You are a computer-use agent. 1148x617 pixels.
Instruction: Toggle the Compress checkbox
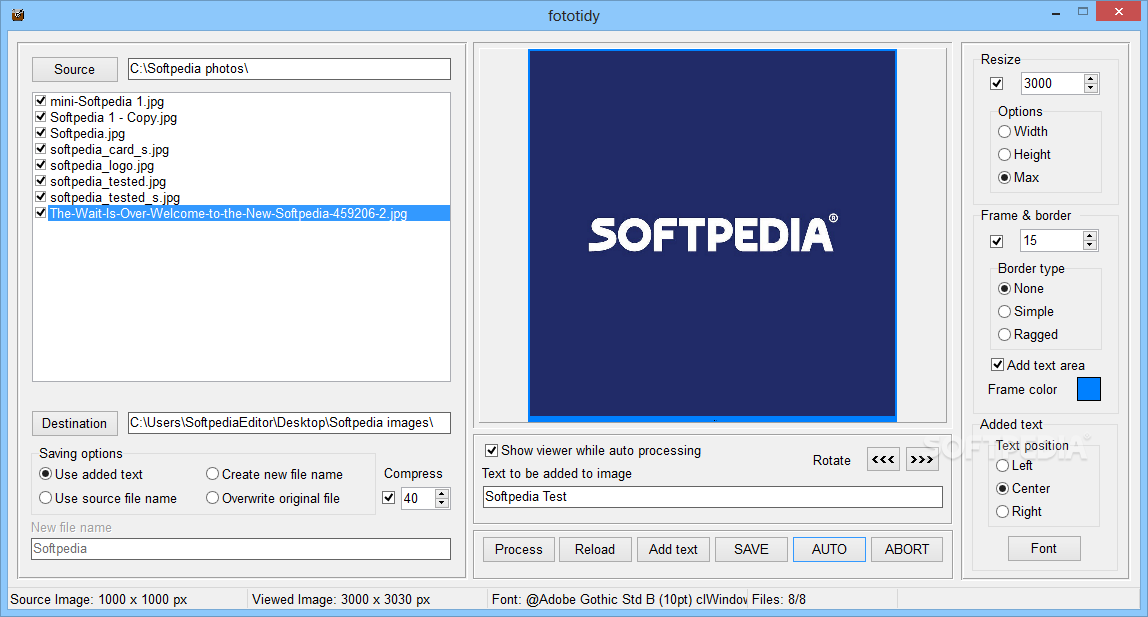(x=389, y=498)
